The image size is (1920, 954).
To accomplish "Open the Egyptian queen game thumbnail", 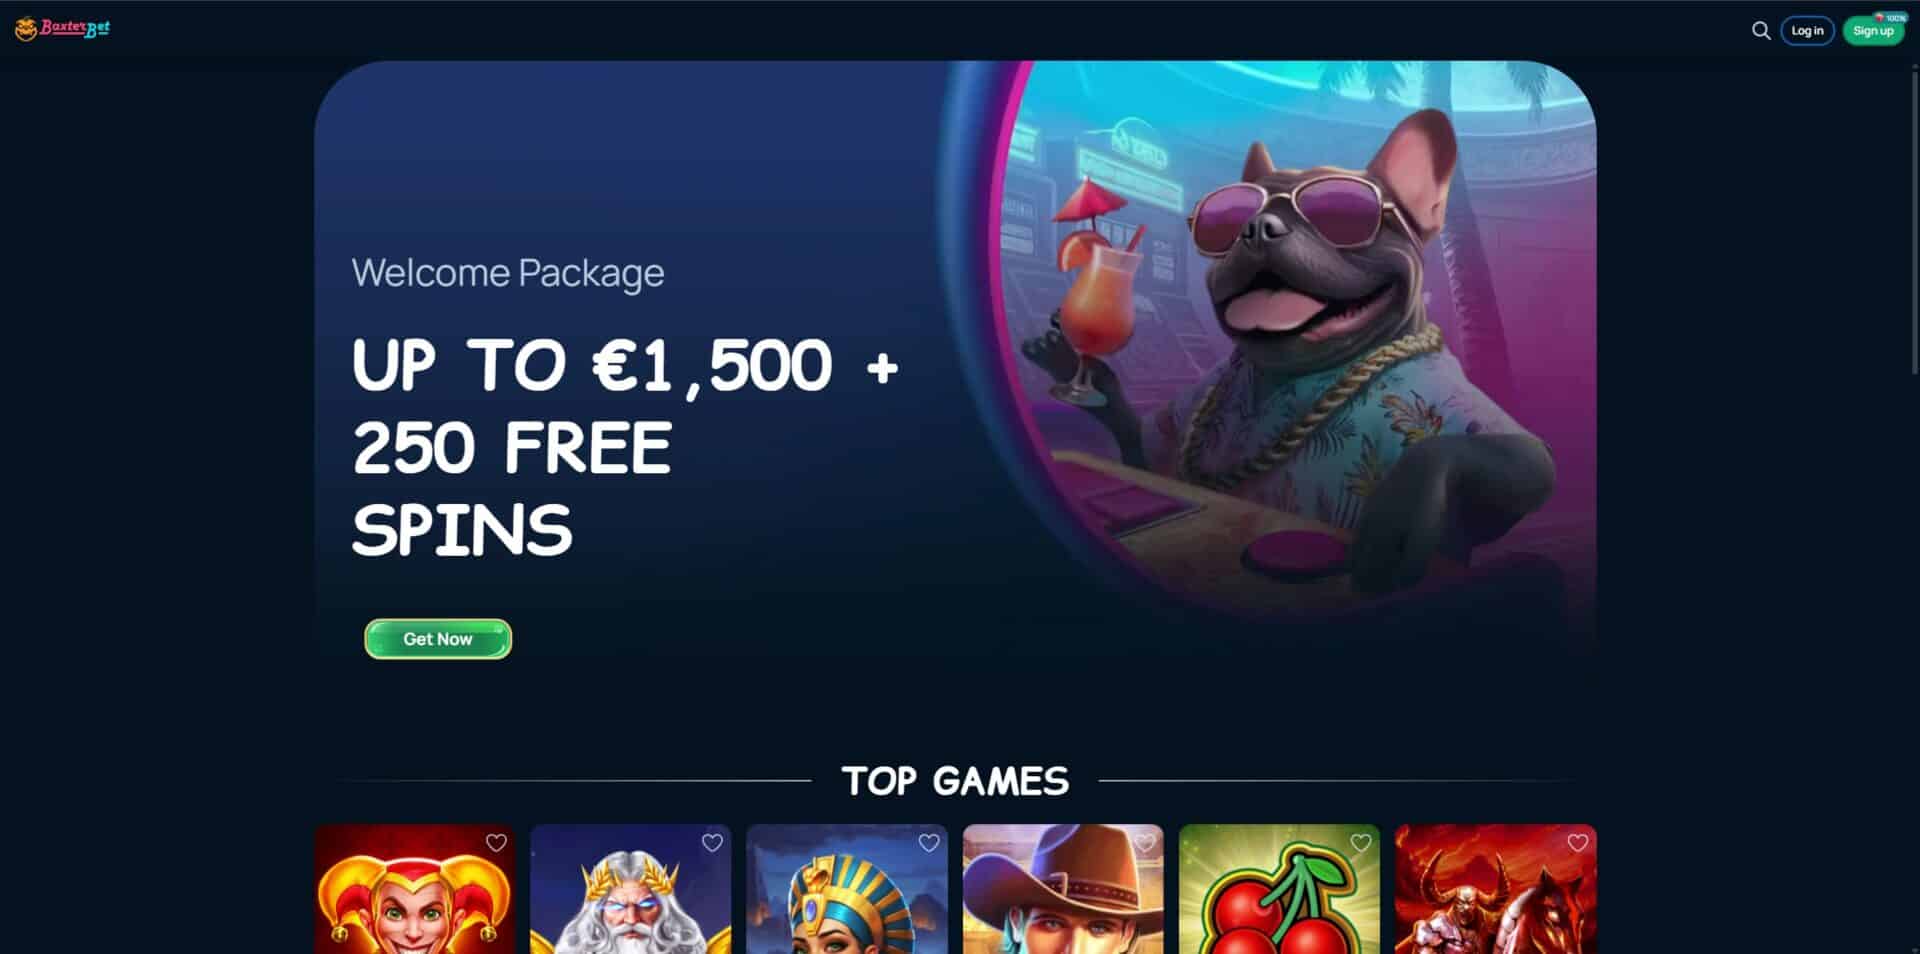I will coord(847,889).
